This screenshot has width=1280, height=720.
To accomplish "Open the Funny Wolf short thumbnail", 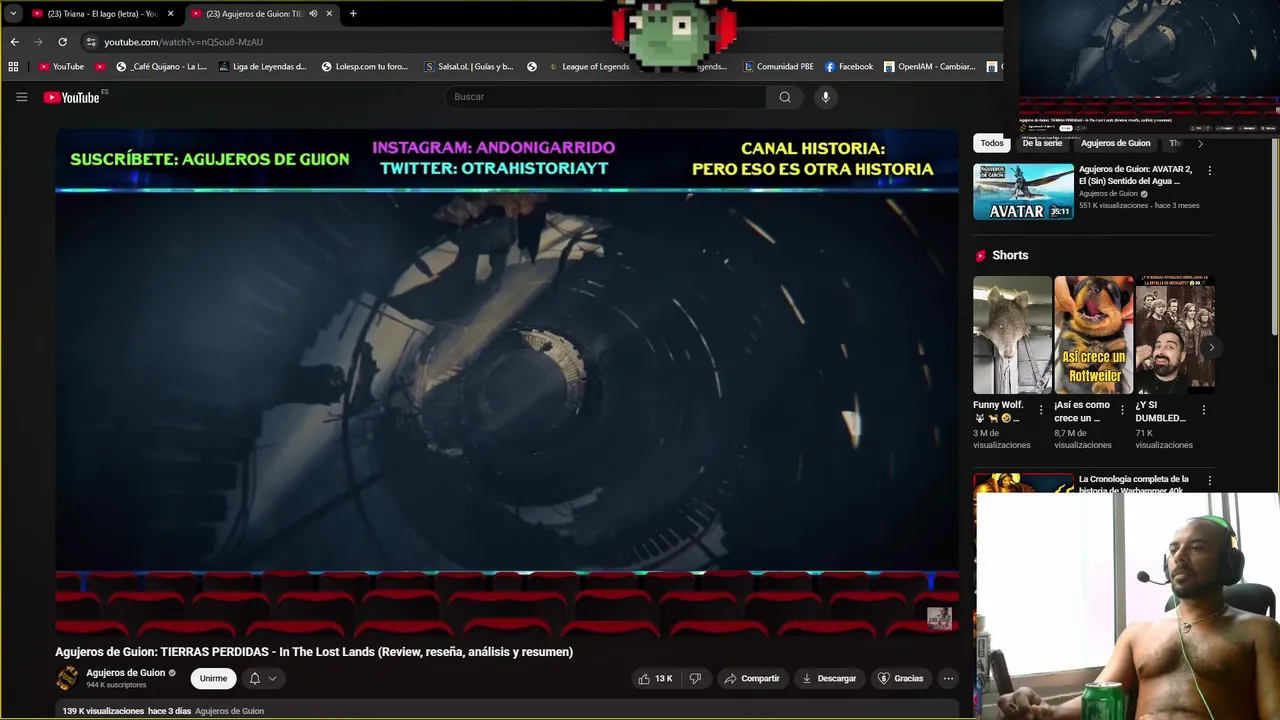I will (1012, 335).
